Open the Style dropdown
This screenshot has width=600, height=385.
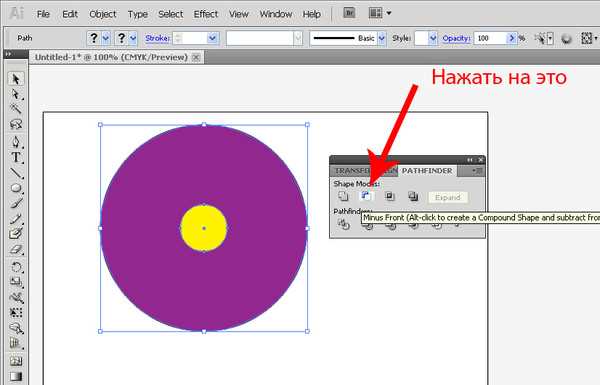pyautogui.click(x=433, y=38)
